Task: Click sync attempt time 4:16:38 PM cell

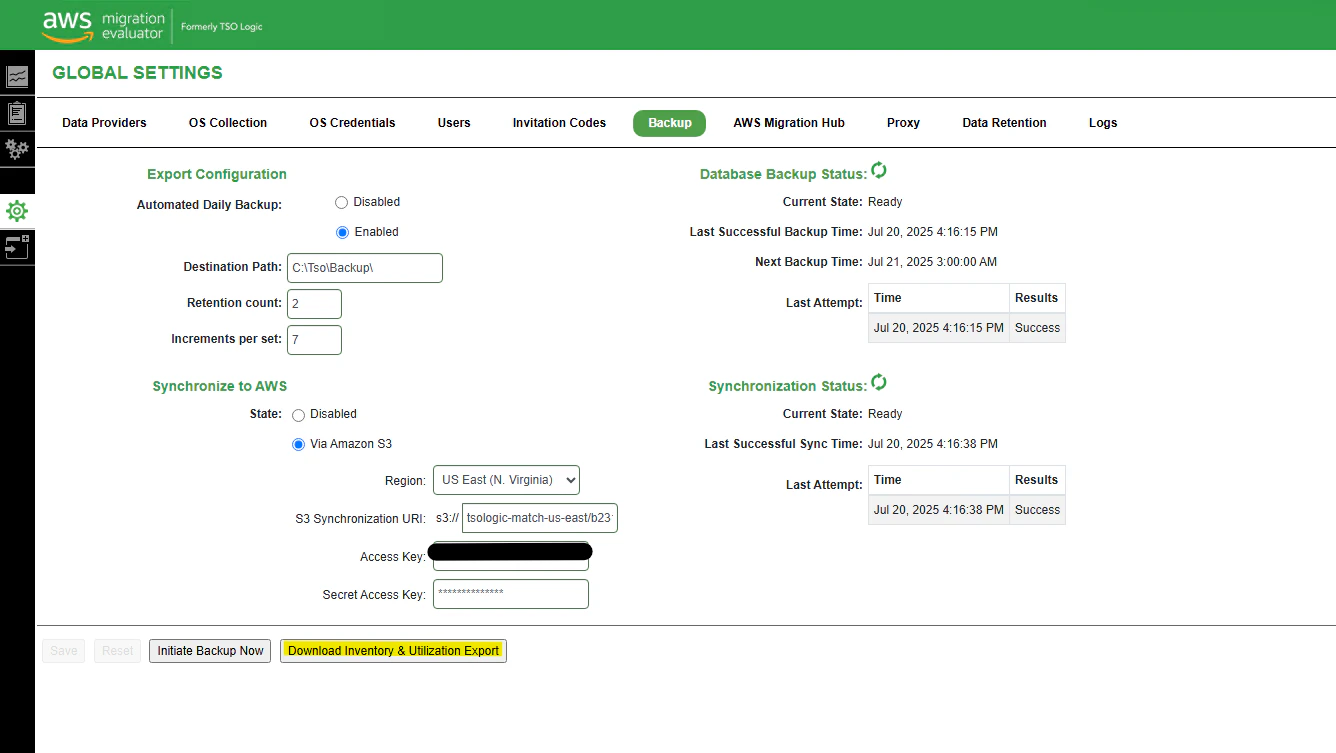Action: [938, 510]
